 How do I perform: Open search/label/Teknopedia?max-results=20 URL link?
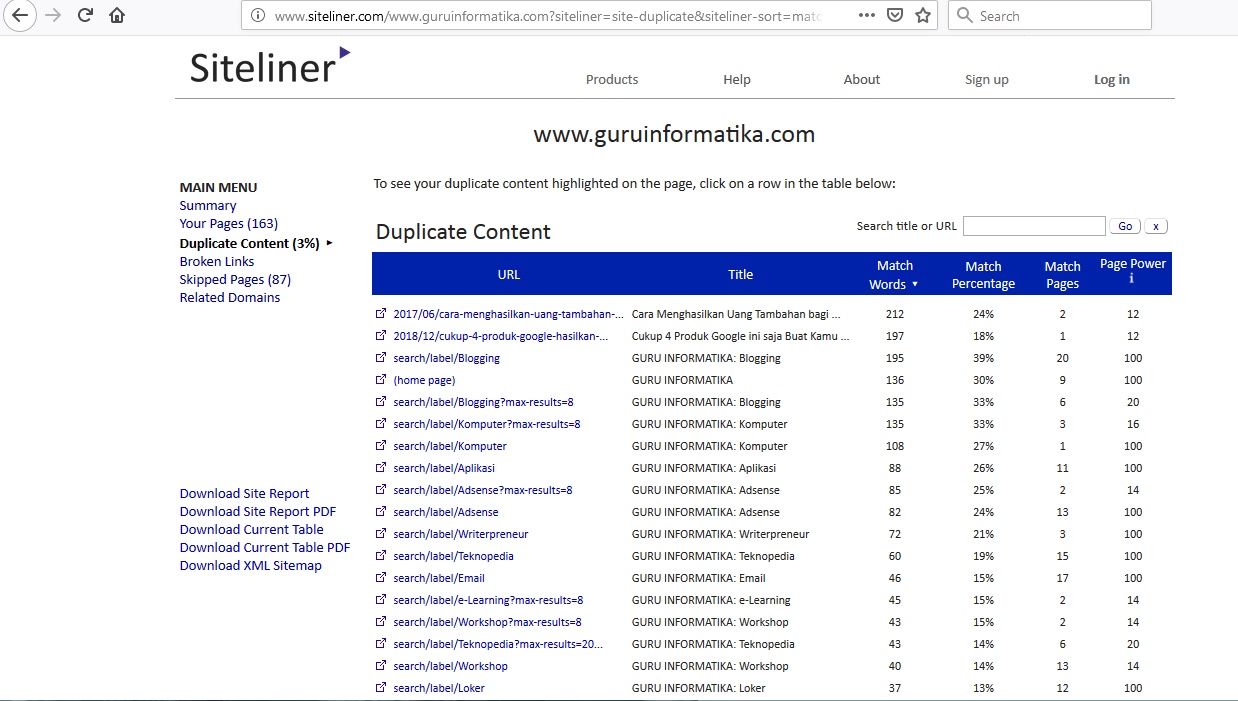pos(498,644)
